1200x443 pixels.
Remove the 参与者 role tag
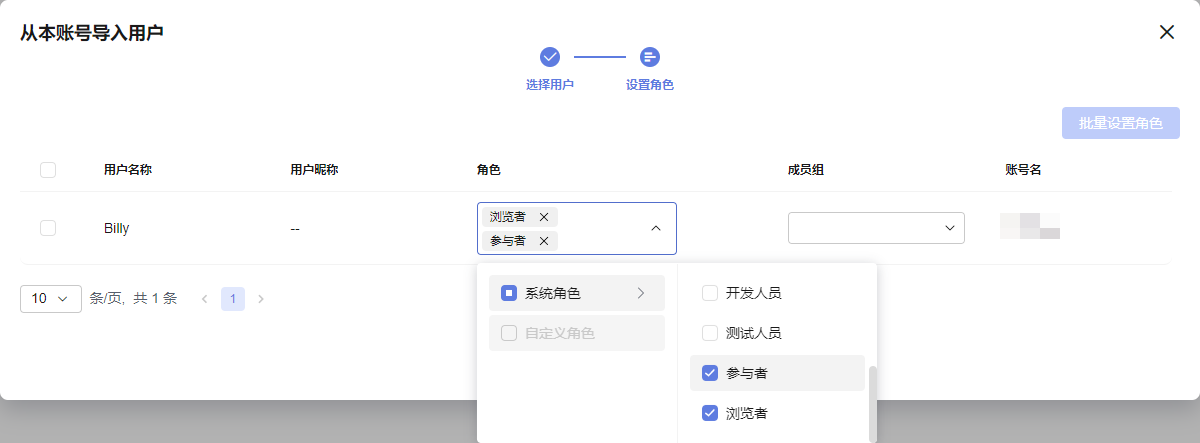pos(544,241)
